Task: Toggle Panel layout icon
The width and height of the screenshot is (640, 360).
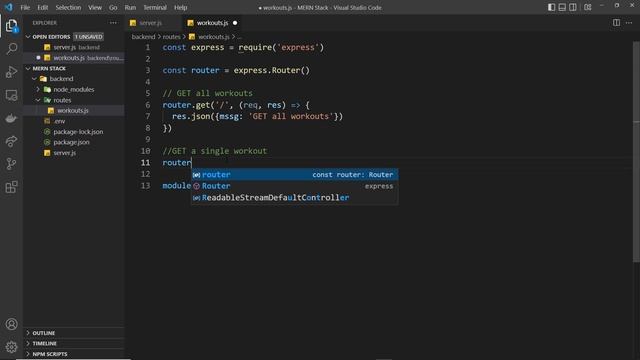Action: click(562, 7)
